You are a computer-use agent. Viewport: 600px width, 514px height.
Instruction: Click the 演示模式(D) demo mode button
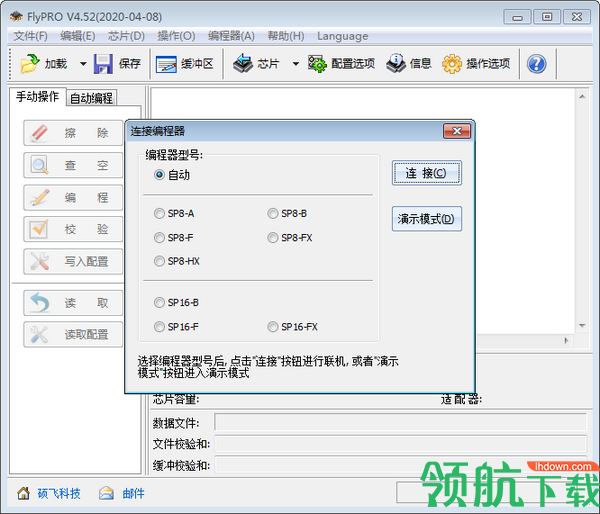click(427, 219)
